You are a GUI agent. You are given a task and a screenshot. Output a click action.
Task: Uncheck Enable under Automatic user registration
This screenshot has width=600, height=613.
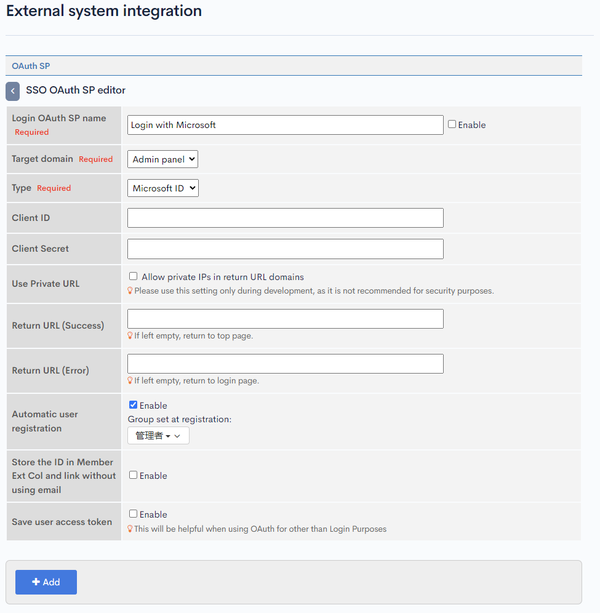133,405
